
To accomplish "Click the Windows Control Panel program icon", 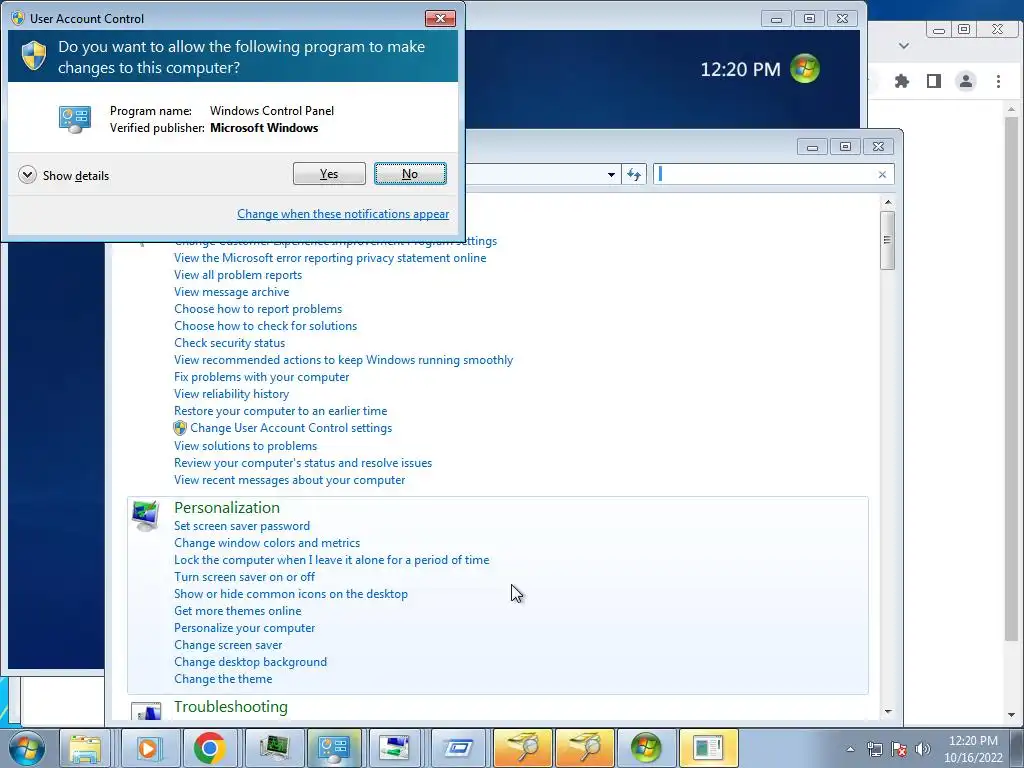I will click(74, 120).
